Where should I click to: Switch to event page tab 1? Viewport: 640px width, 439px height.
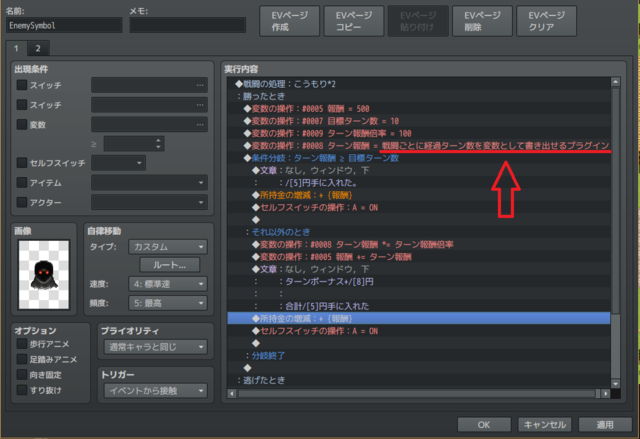[x=16, y=48]
